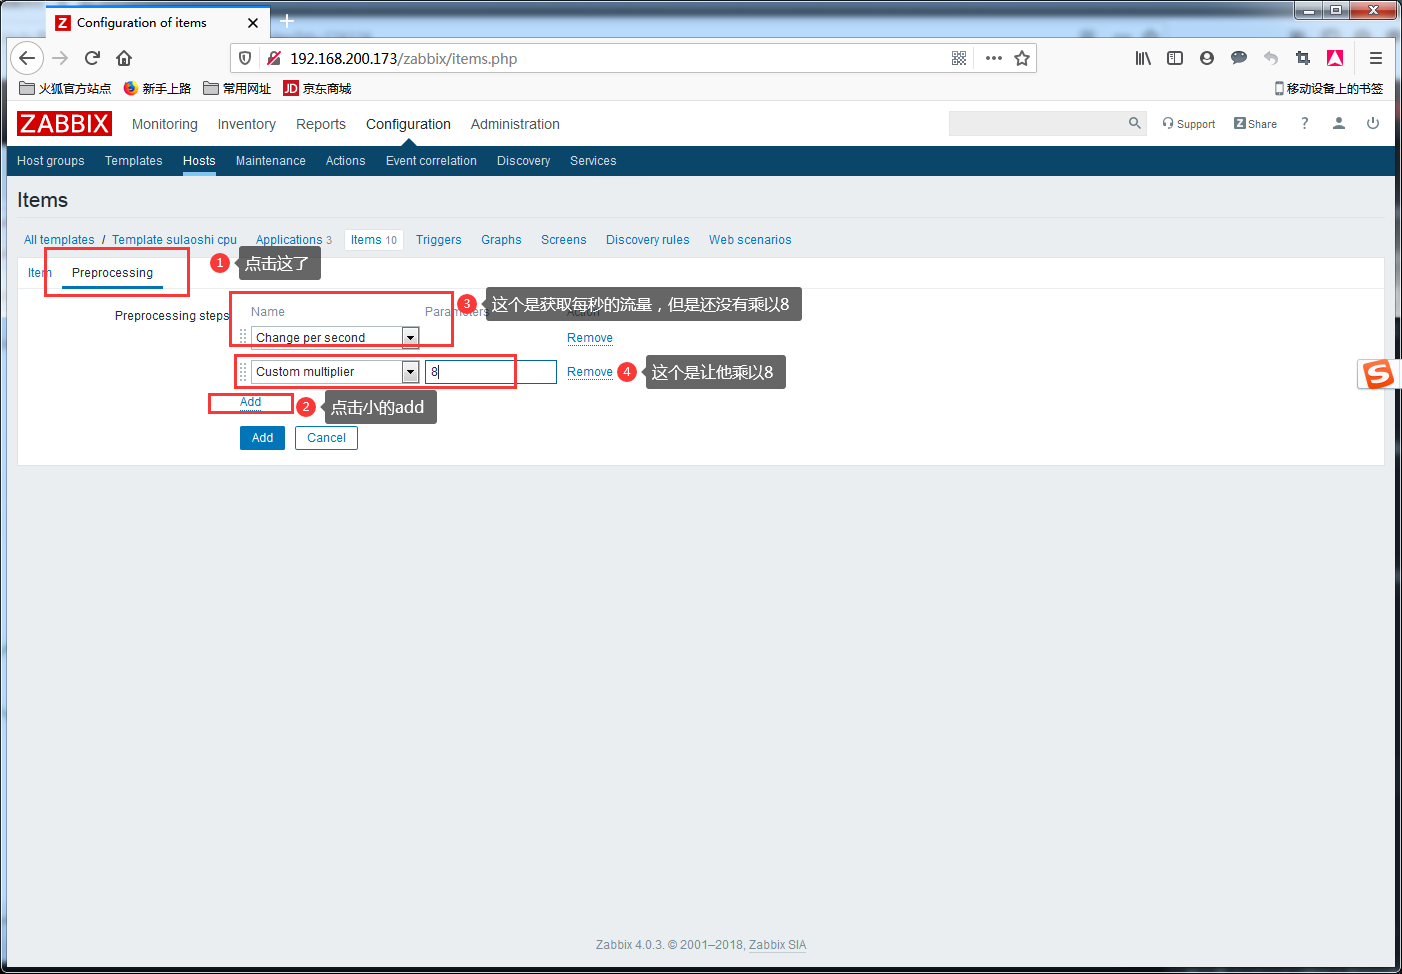1402x974 pixels.
Task: Click the Zabbix logo
Action: point(64,123)
